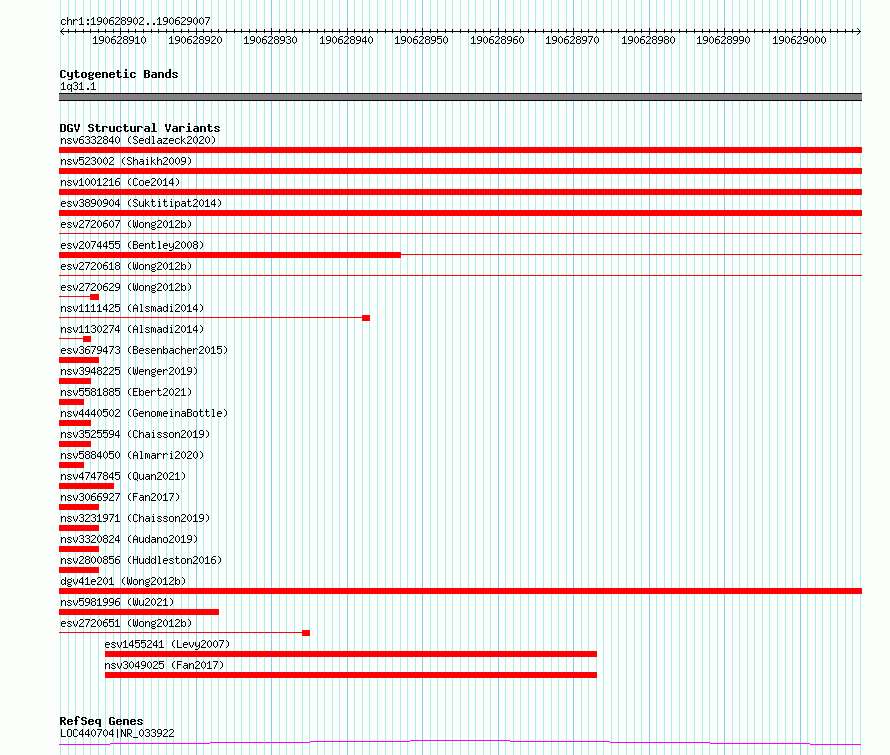Select dgv41e201 (Wong2012b) label
Image resolution: width=890 pixels, height=755 pixels.
tap(123, 581)
